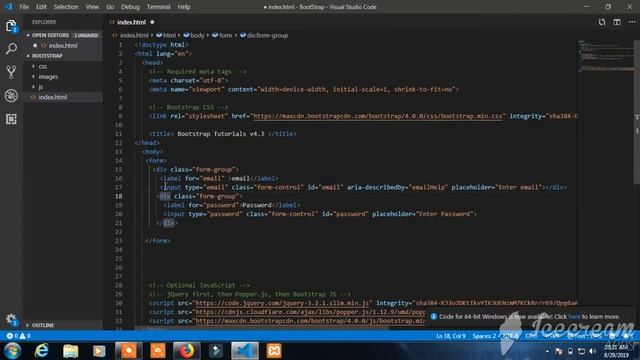Open the editor More Actions ellipsis

tap(631, 22)
